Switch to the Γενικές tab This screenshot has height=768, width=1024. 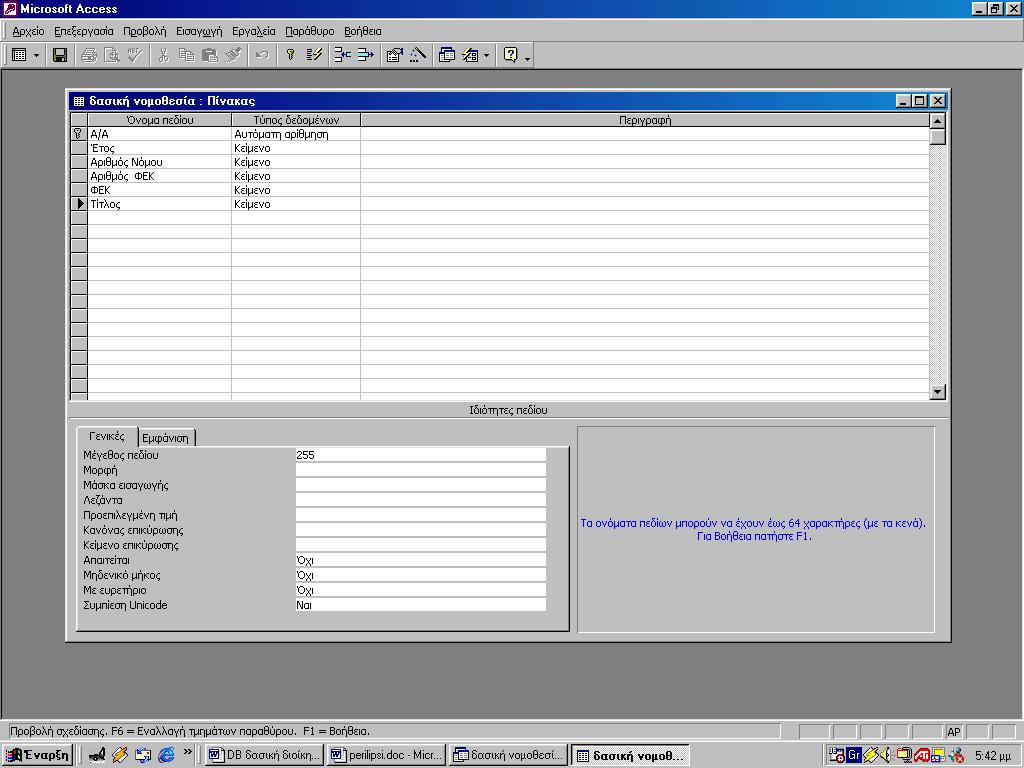106,436
